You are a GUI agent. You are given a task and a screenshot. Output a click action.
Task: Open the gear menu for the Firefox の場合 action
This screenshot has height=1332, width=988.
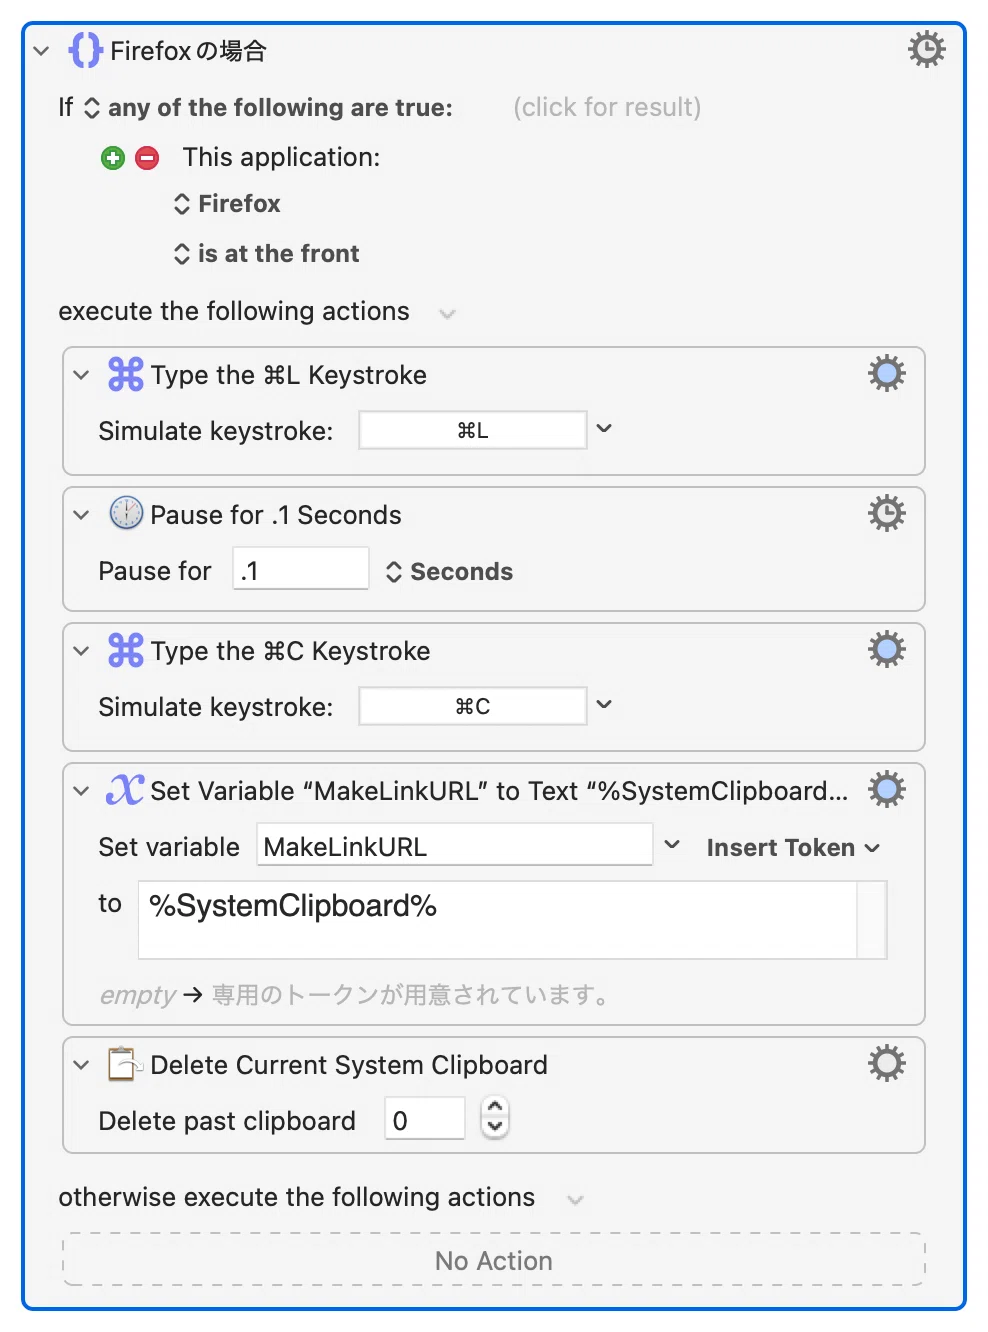926,49
